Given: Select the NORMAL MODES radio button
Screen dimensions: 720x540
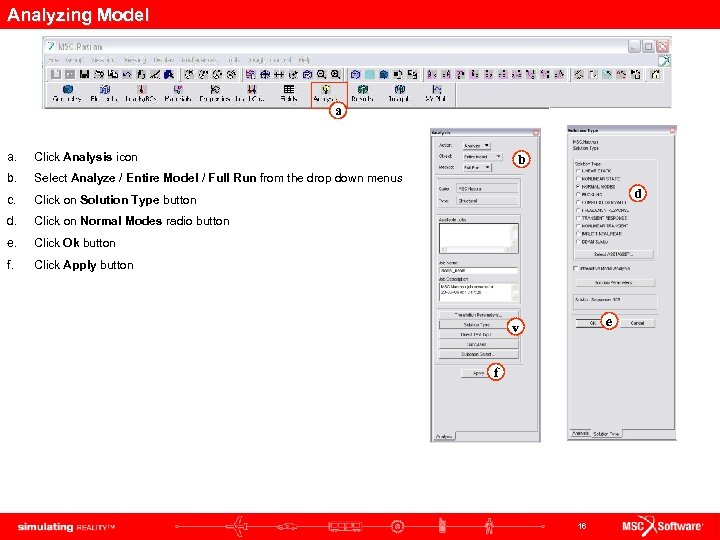Looking at the screenshot, I should (x=578, y=187).
